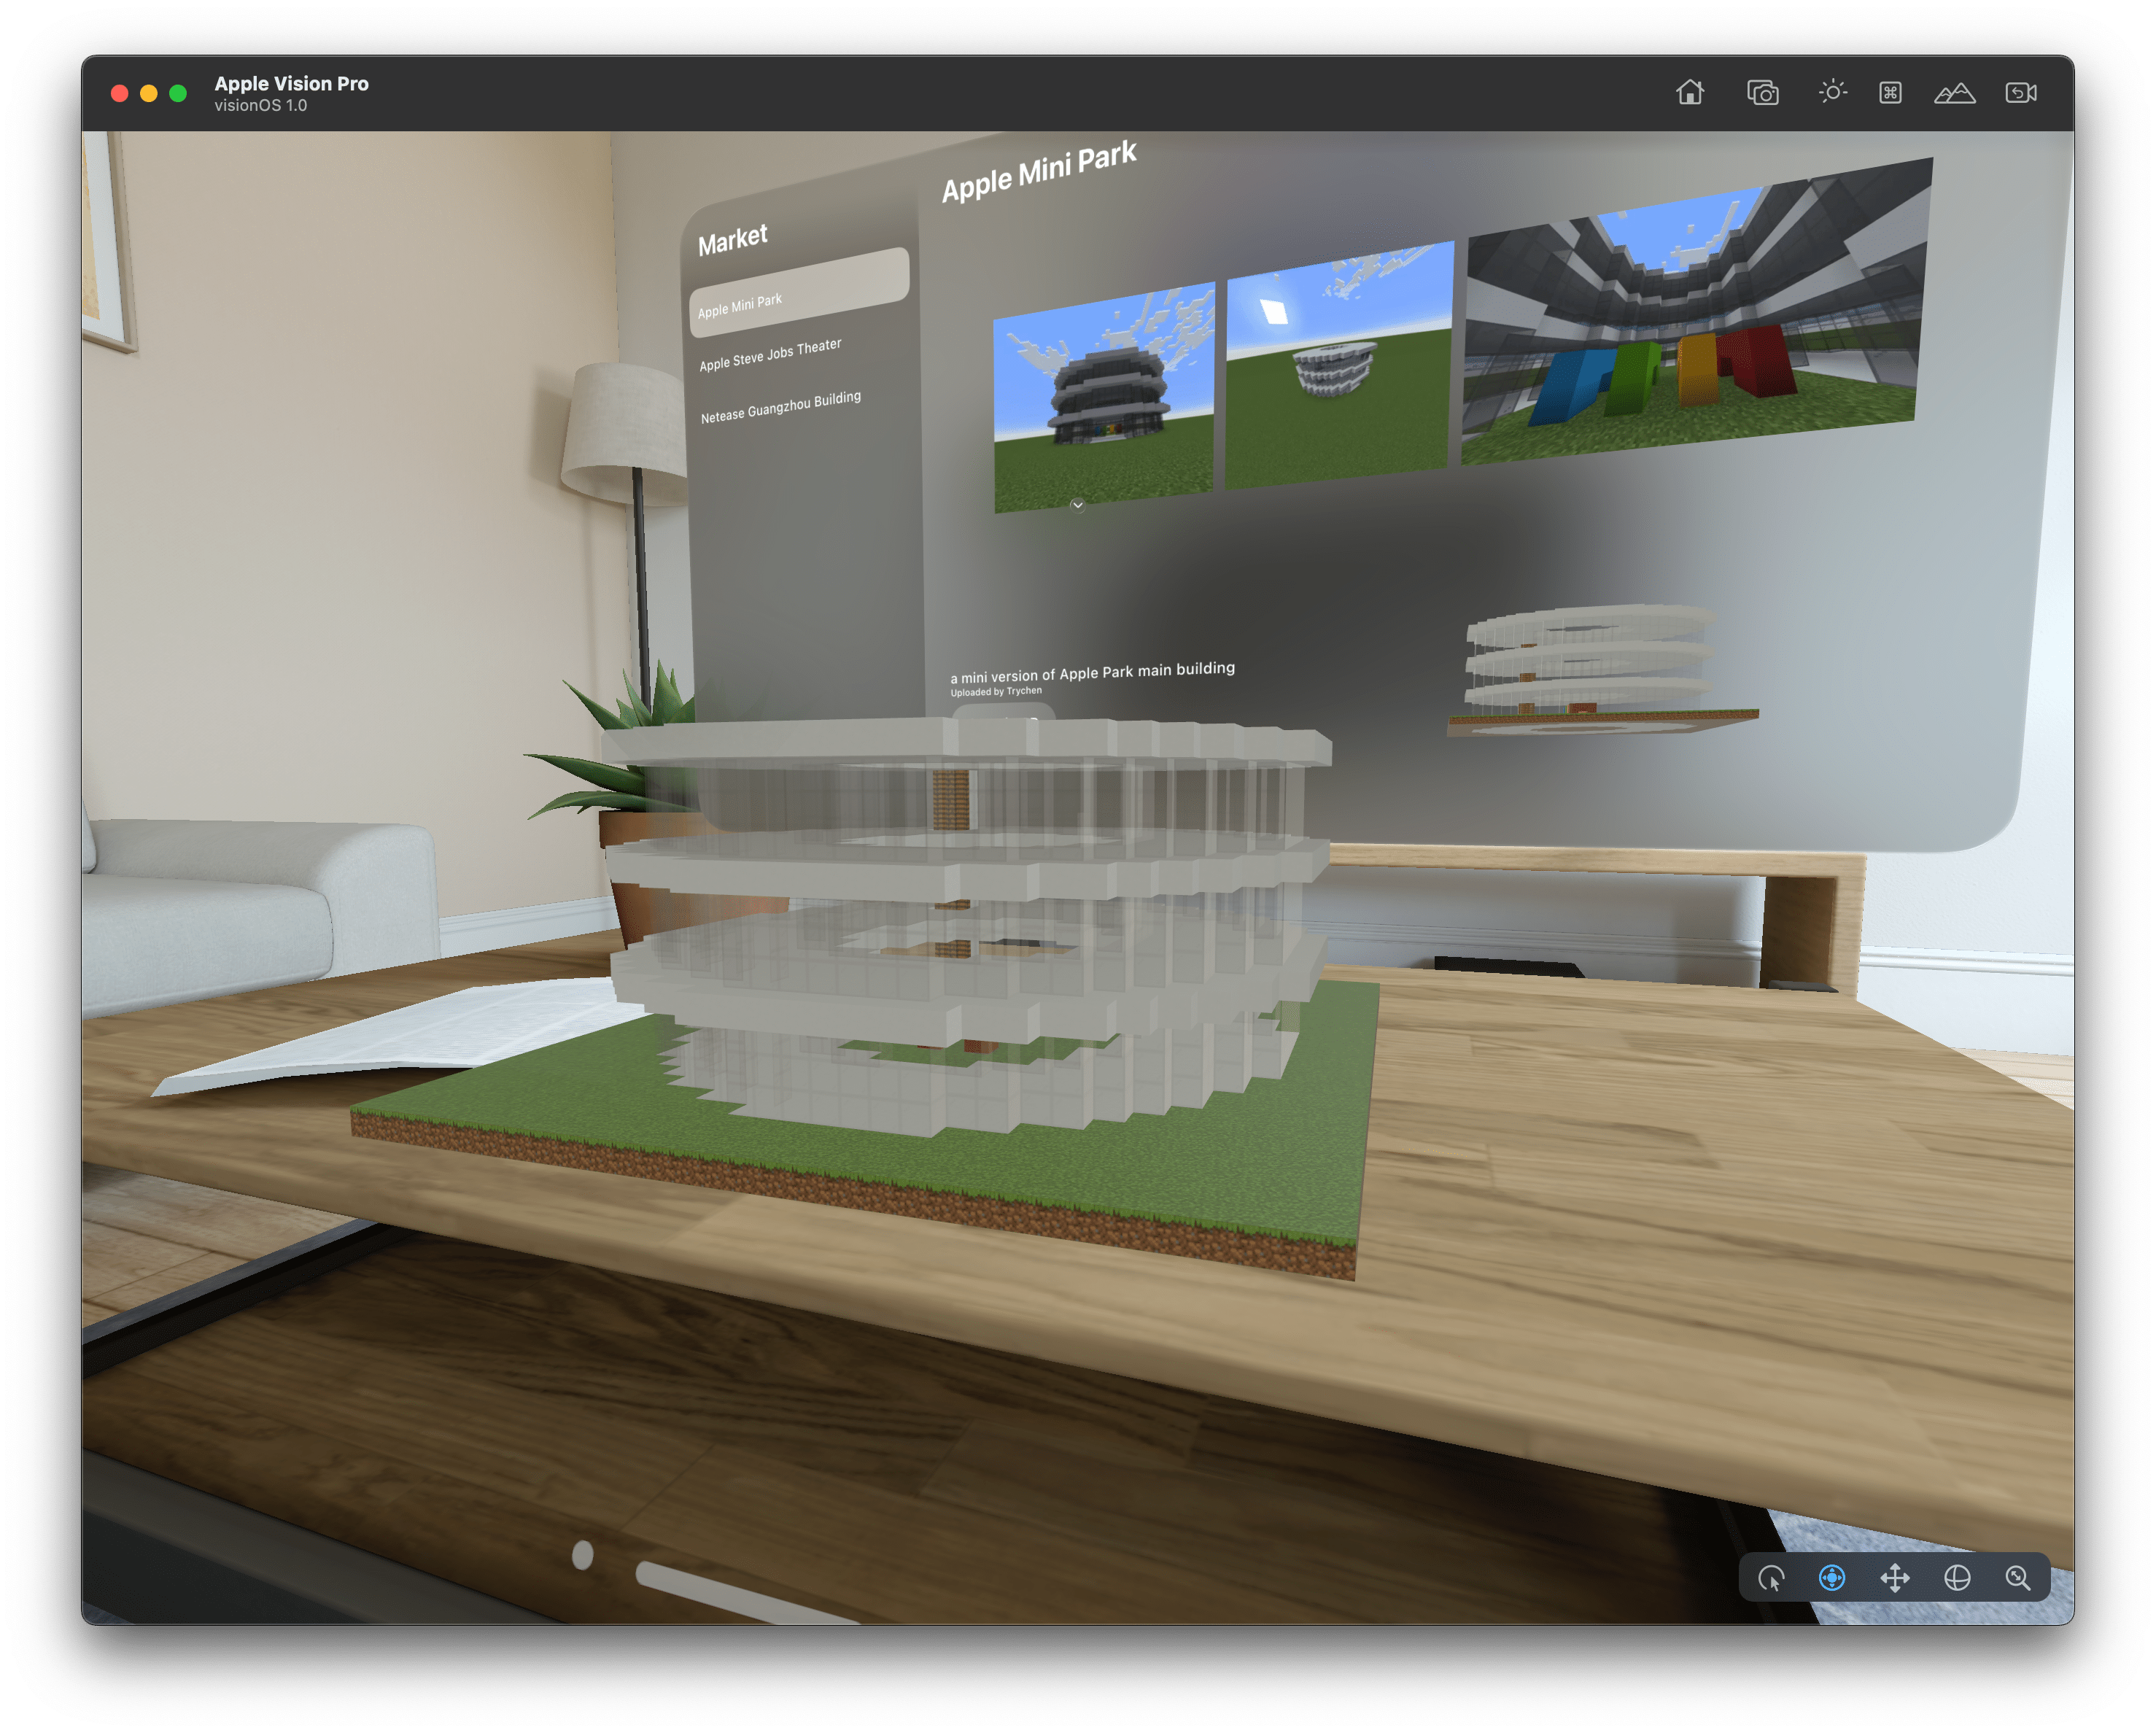This screenshot has height=1733, width=2156.
Task: Capture a screenshot with the camera icon
Action: click(1762, 93)
